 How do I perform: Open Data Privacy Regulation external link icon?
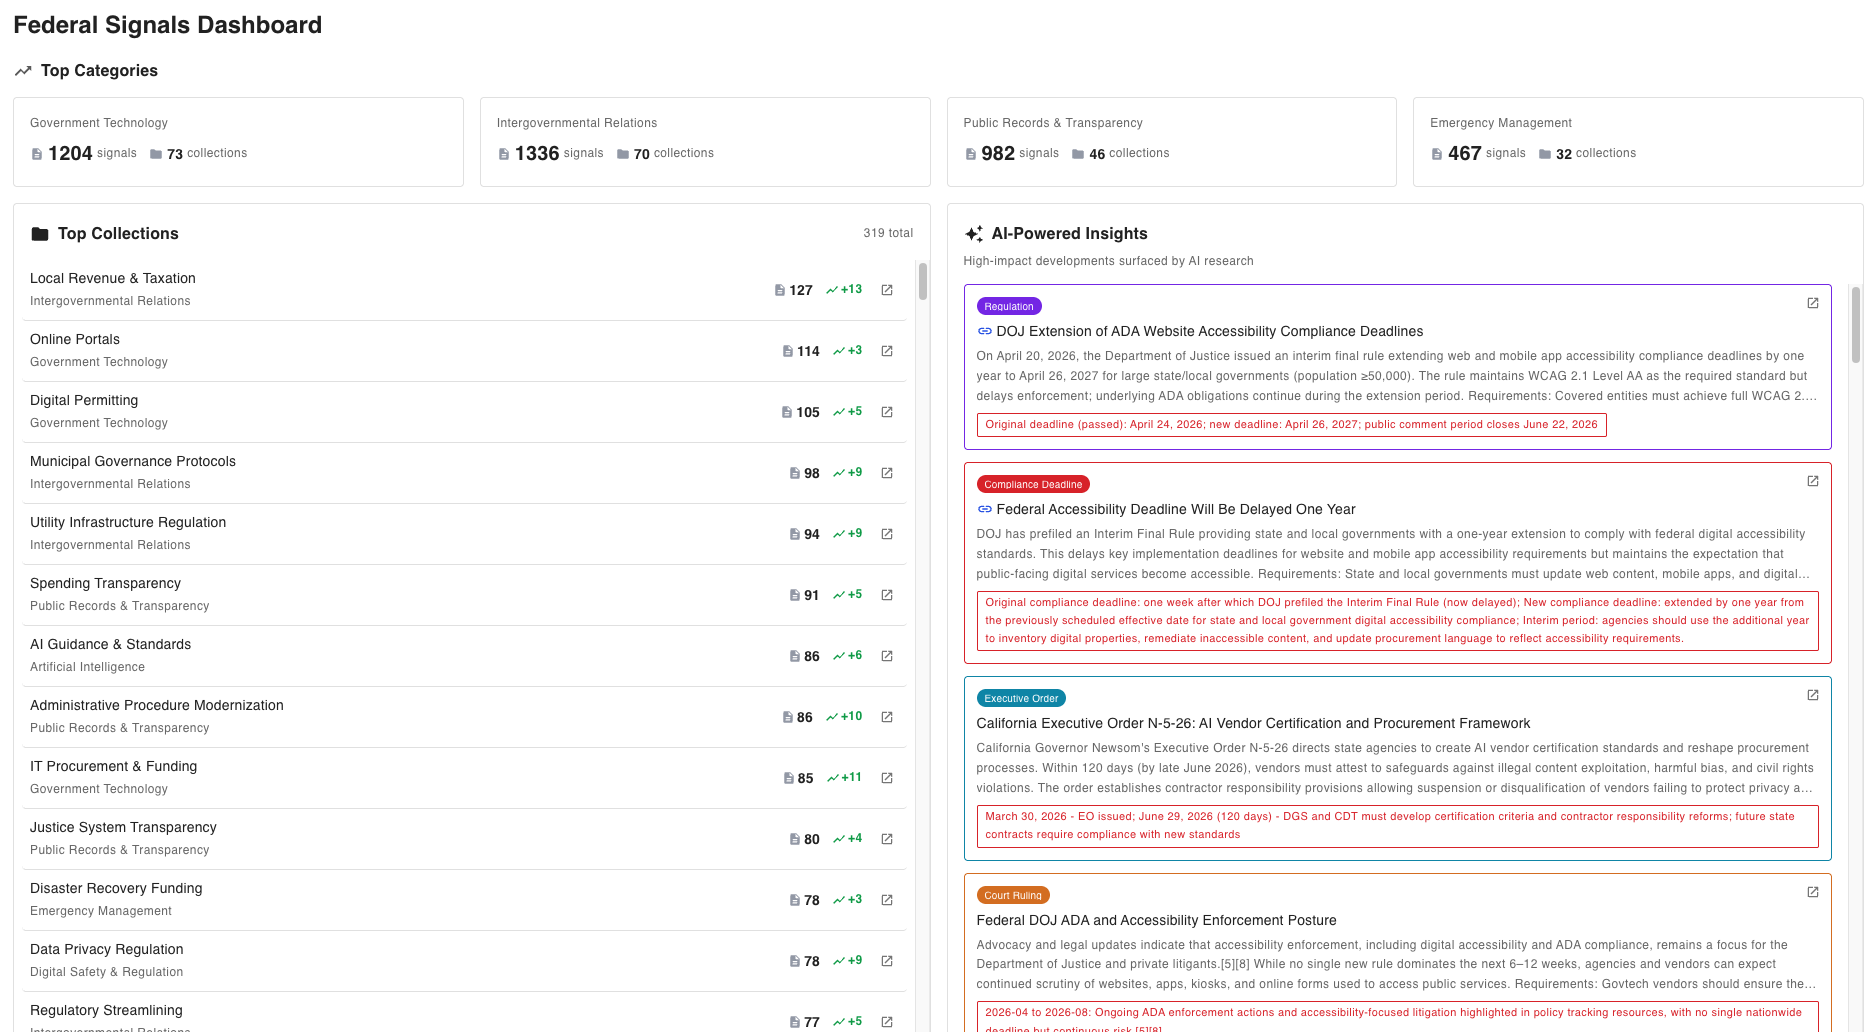click(x=887, y=961)
